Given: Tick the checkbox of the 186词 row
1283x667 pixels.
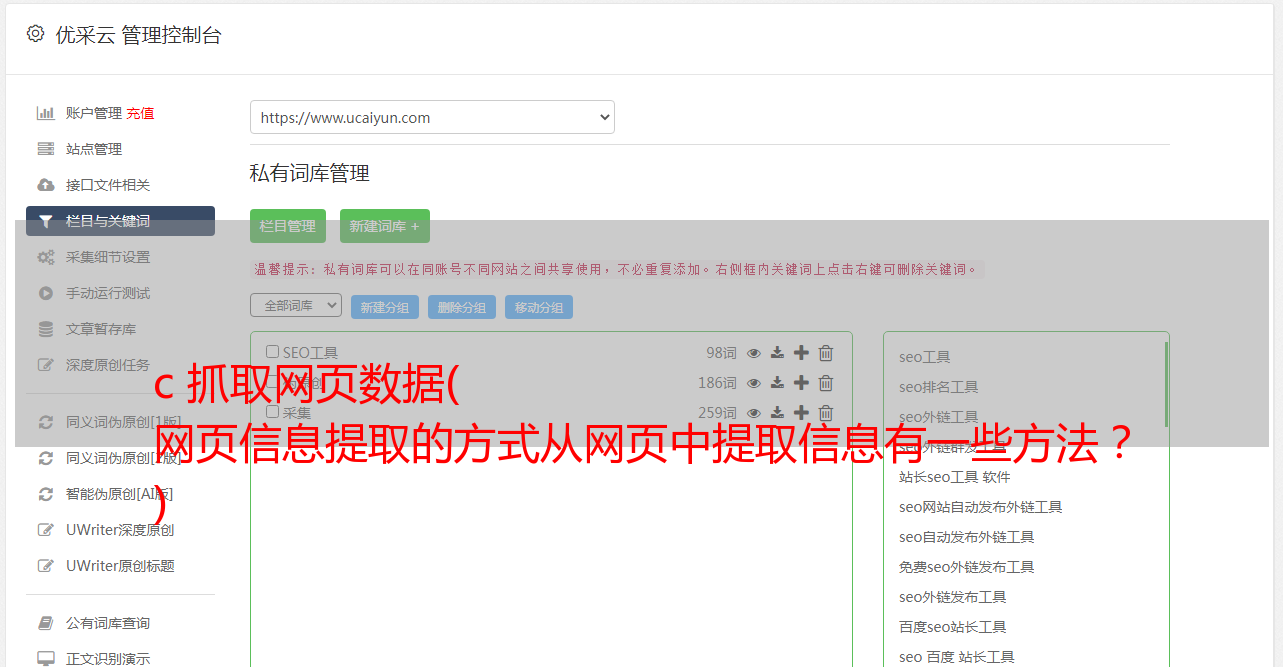Looking at the screenshot, I should [x=272, y=382].
